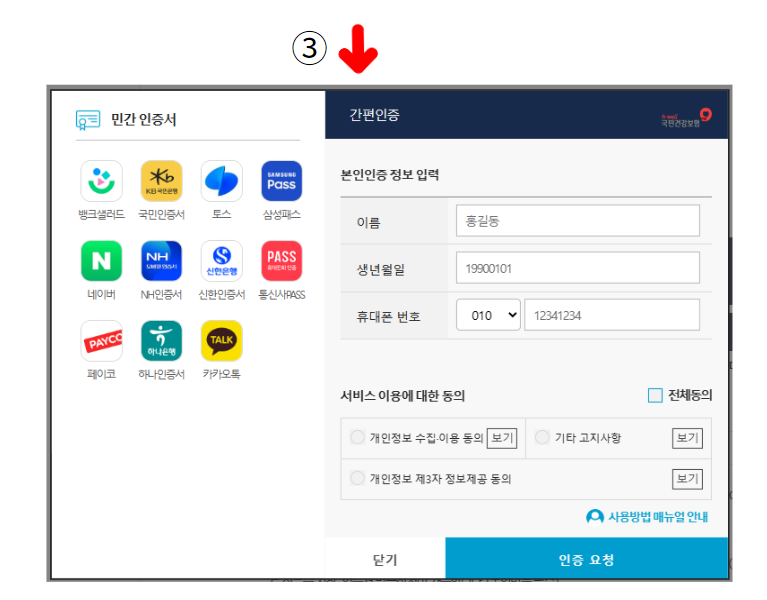Select the 신한인증서 (Shinhan) icon

coord(222,261)
